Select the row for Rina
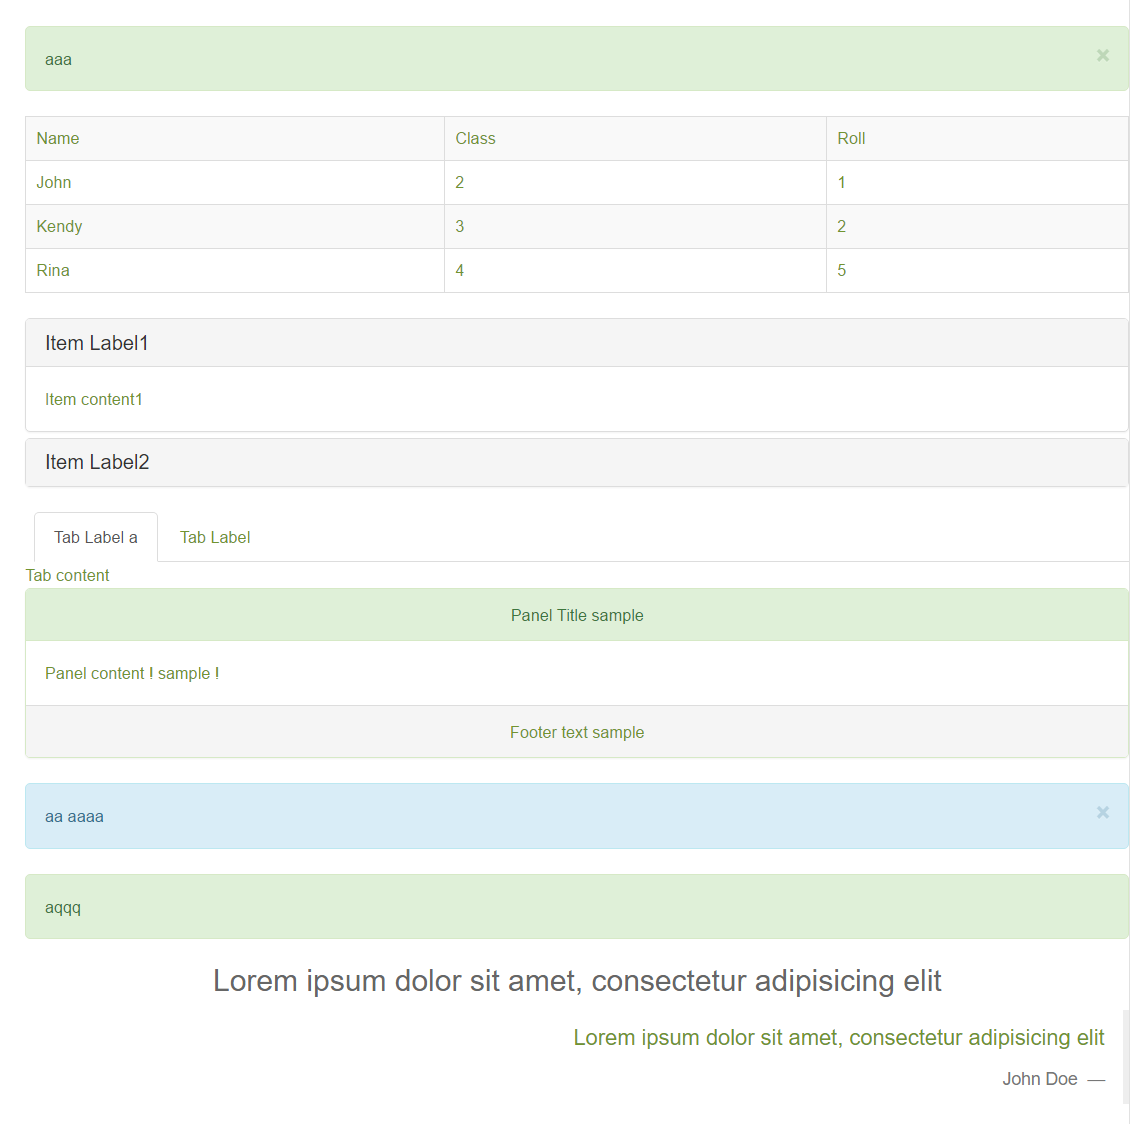This screenshot has width=1136, height=1124. (x=235, y=270)
